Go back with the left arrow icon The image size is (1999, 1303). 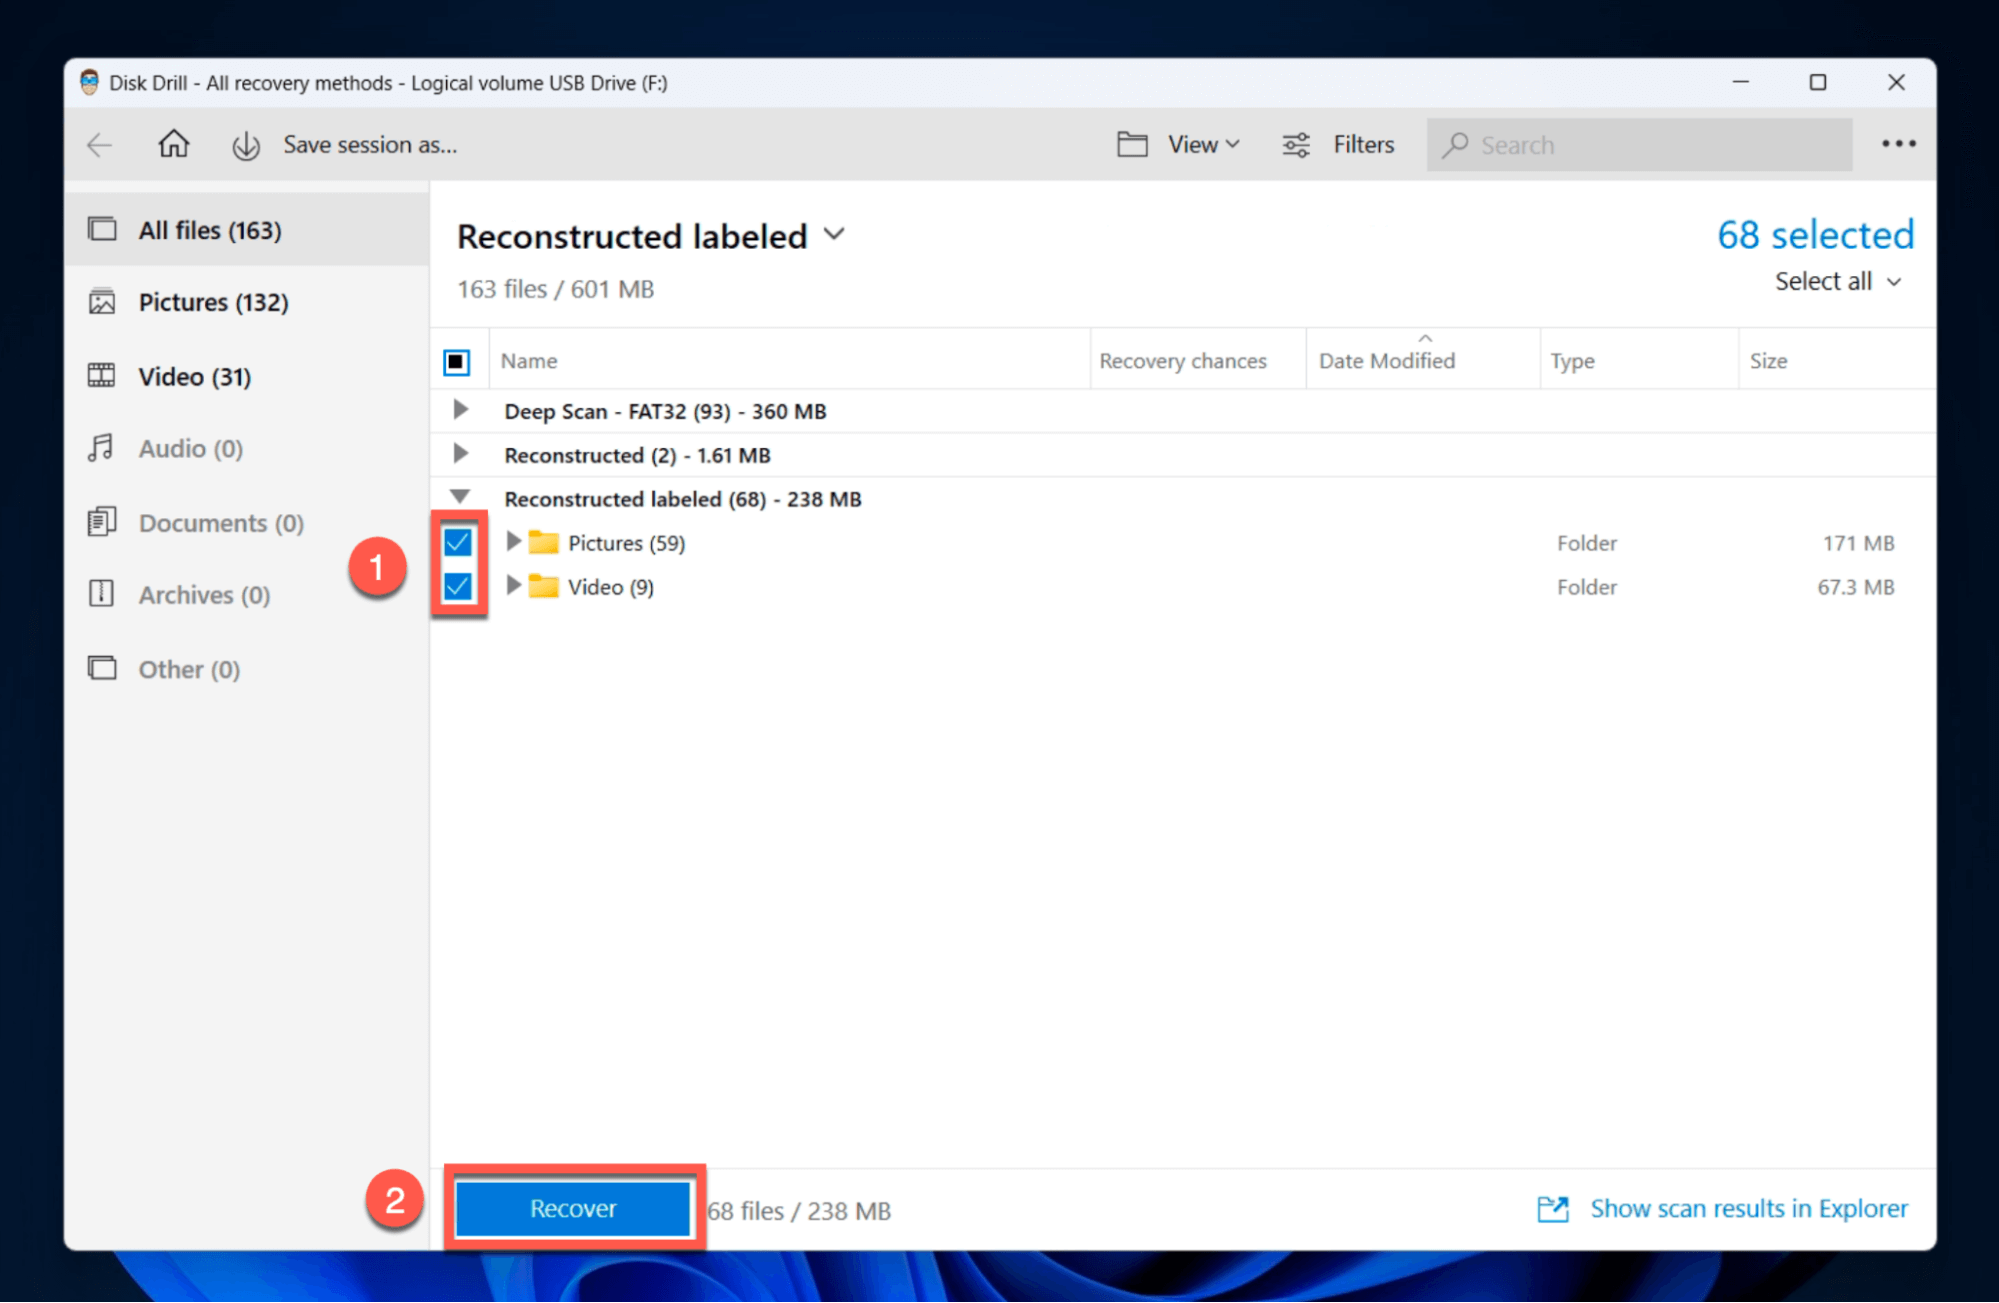coord(100,145)
